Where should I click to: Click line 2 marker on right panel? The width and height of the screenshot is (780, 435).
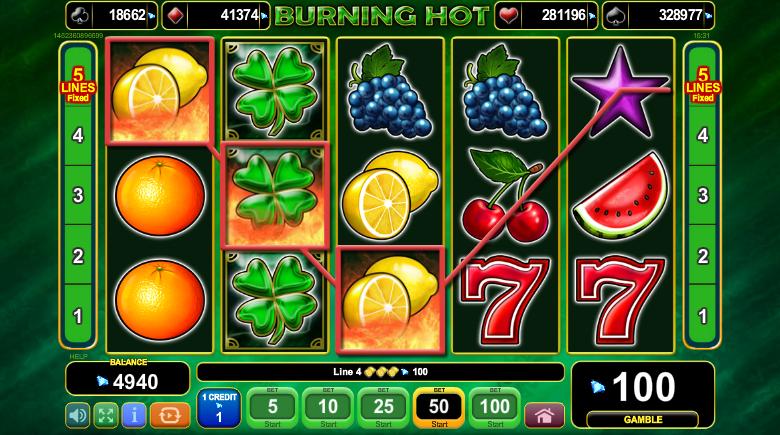(702, 256)
